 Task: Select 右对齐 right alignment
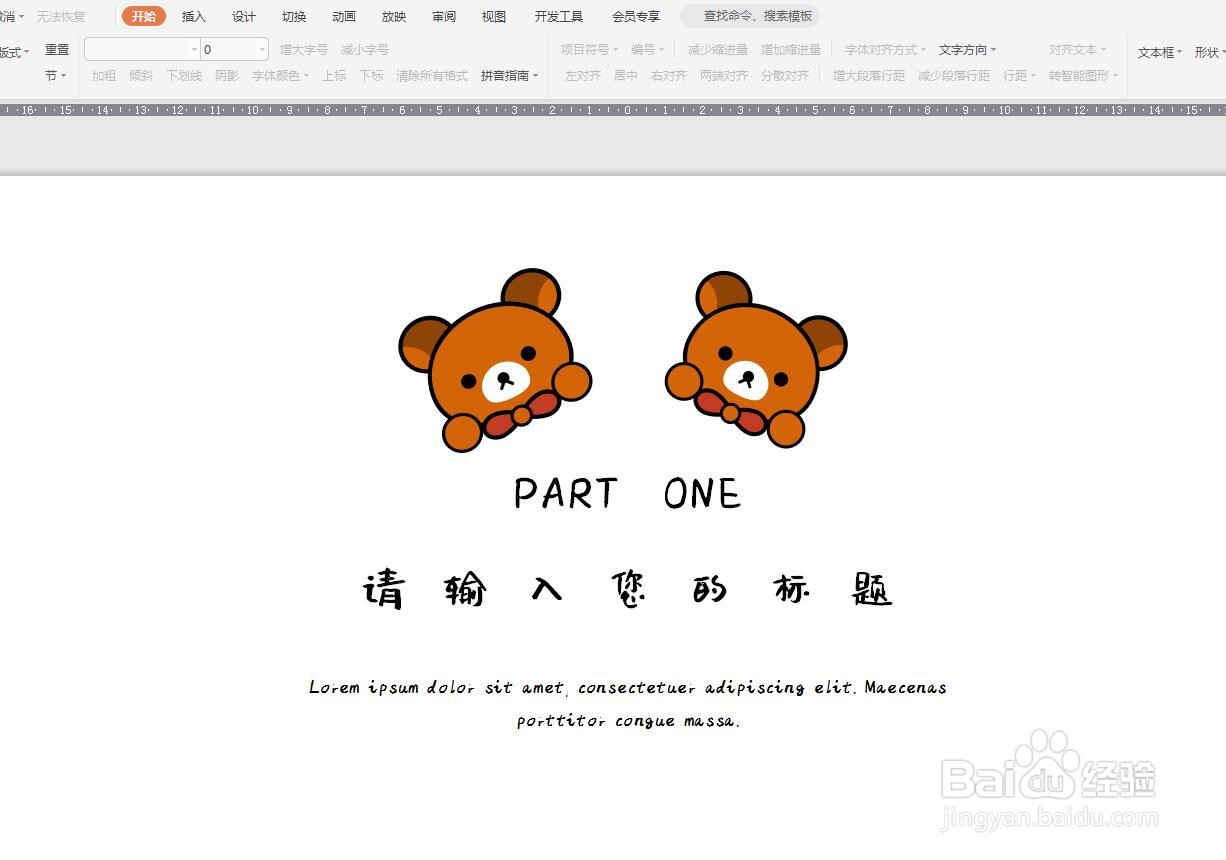tap(669, 76)
